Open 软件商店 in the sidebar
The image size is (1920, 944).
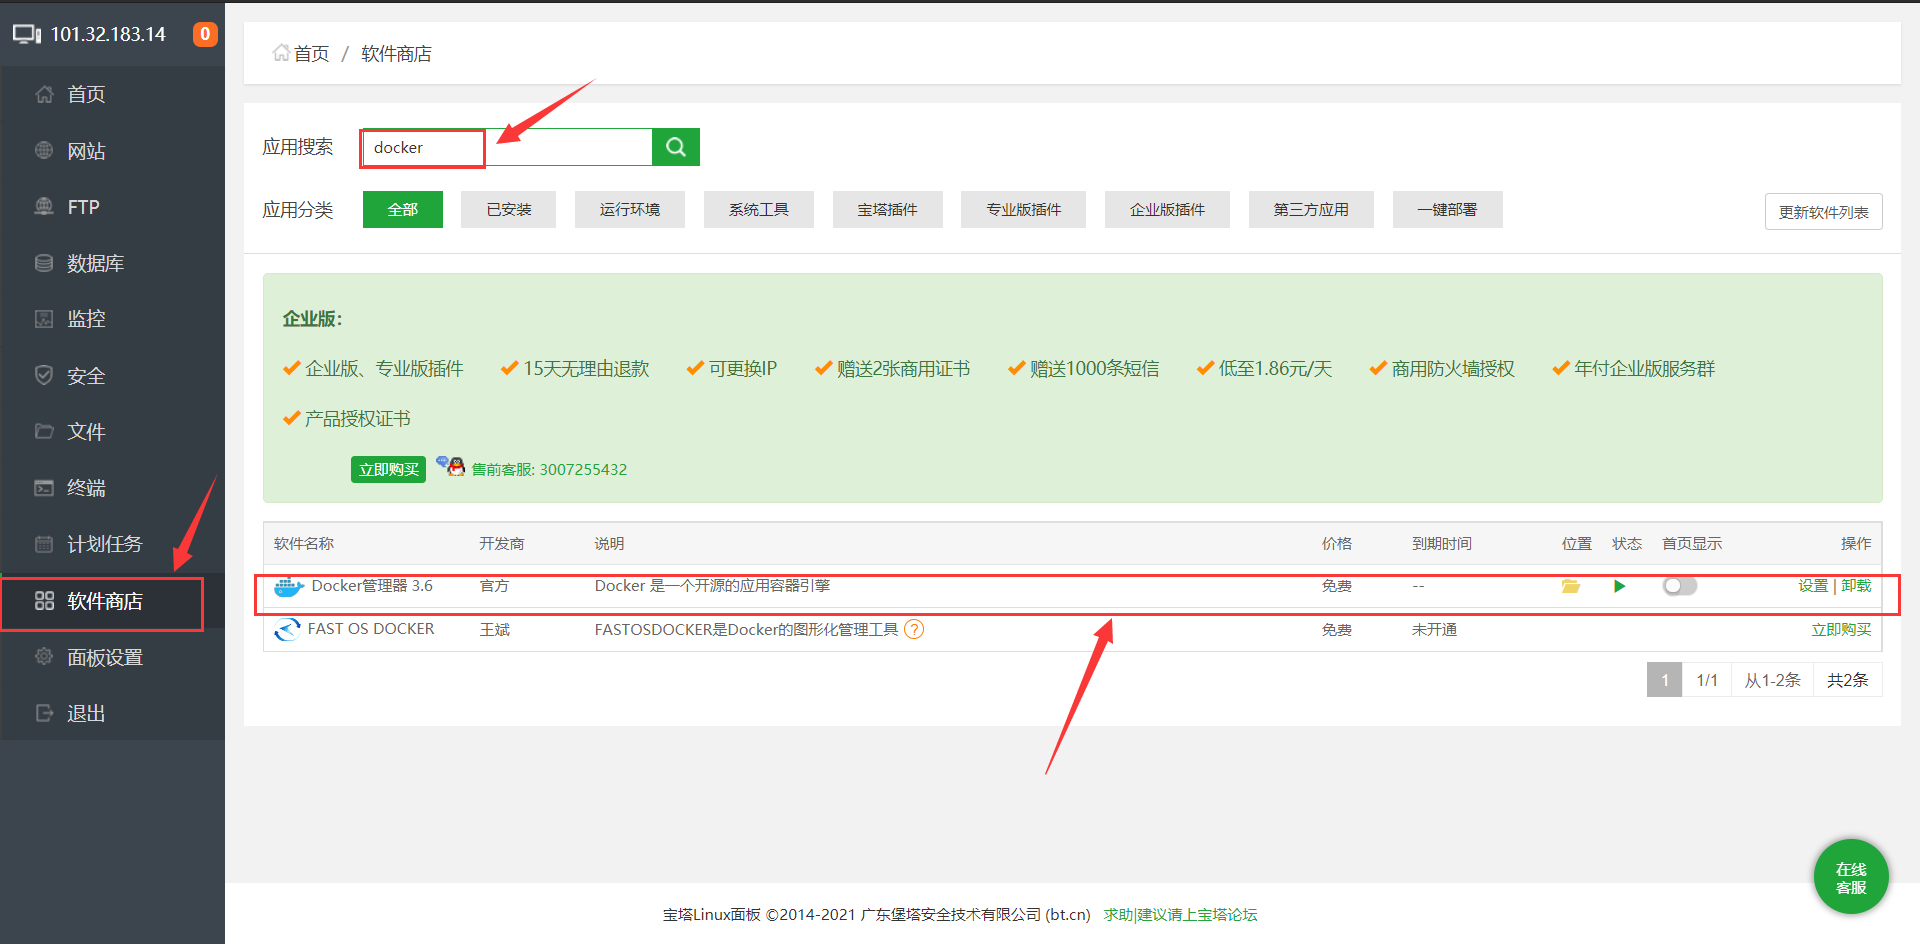point(112,601)
